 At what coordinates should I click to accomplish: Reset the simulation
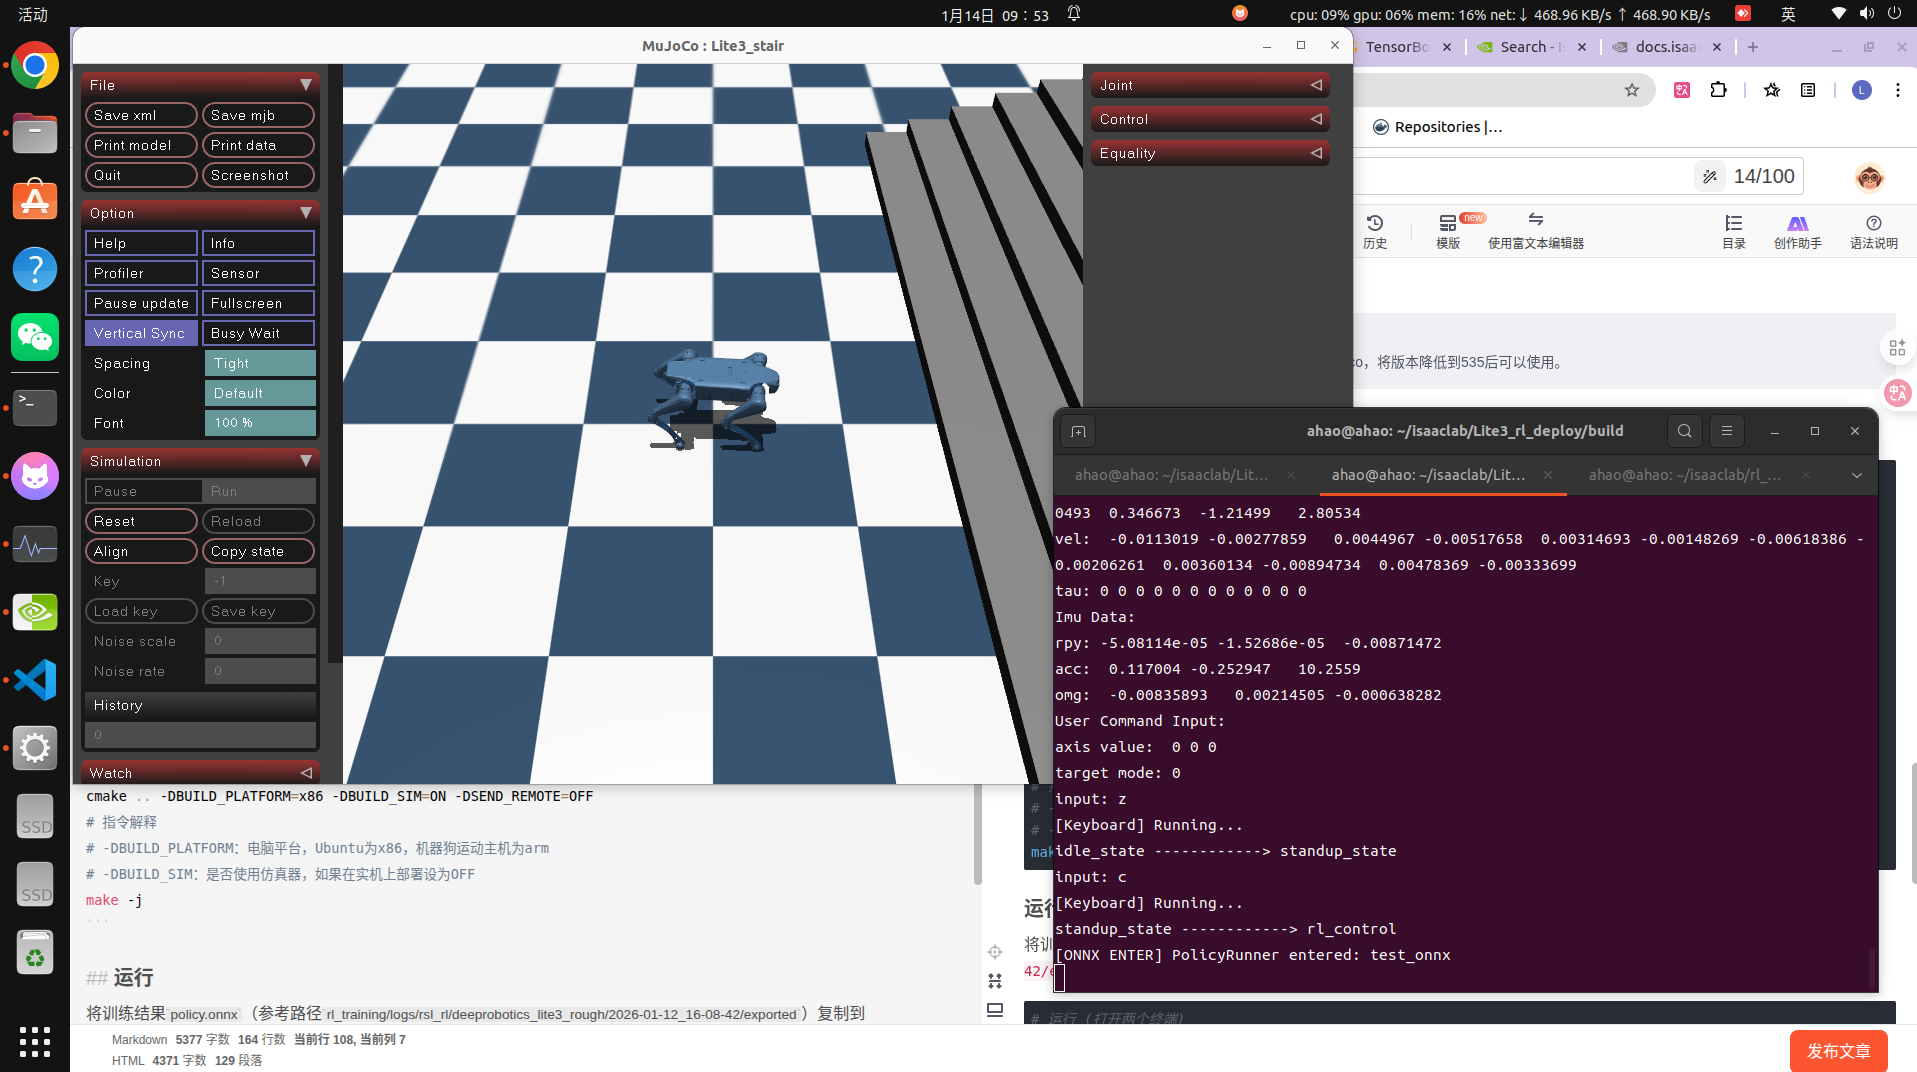[x=141, y=521]
